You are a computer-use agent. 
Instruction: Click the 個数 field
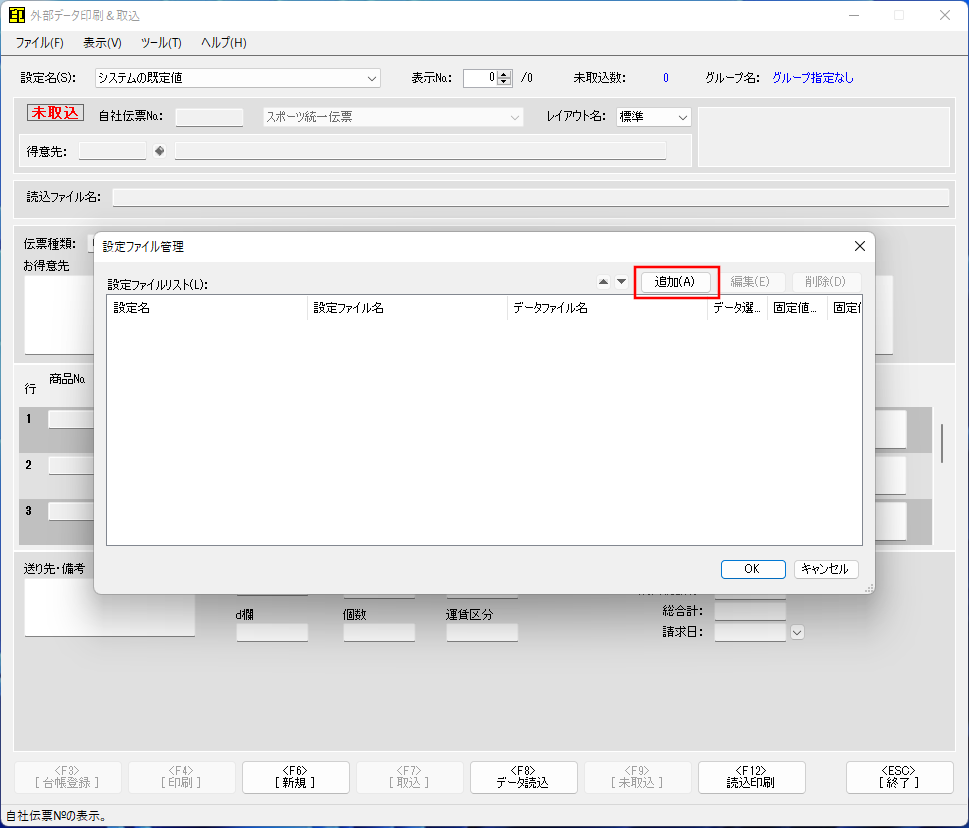point(379,632)
